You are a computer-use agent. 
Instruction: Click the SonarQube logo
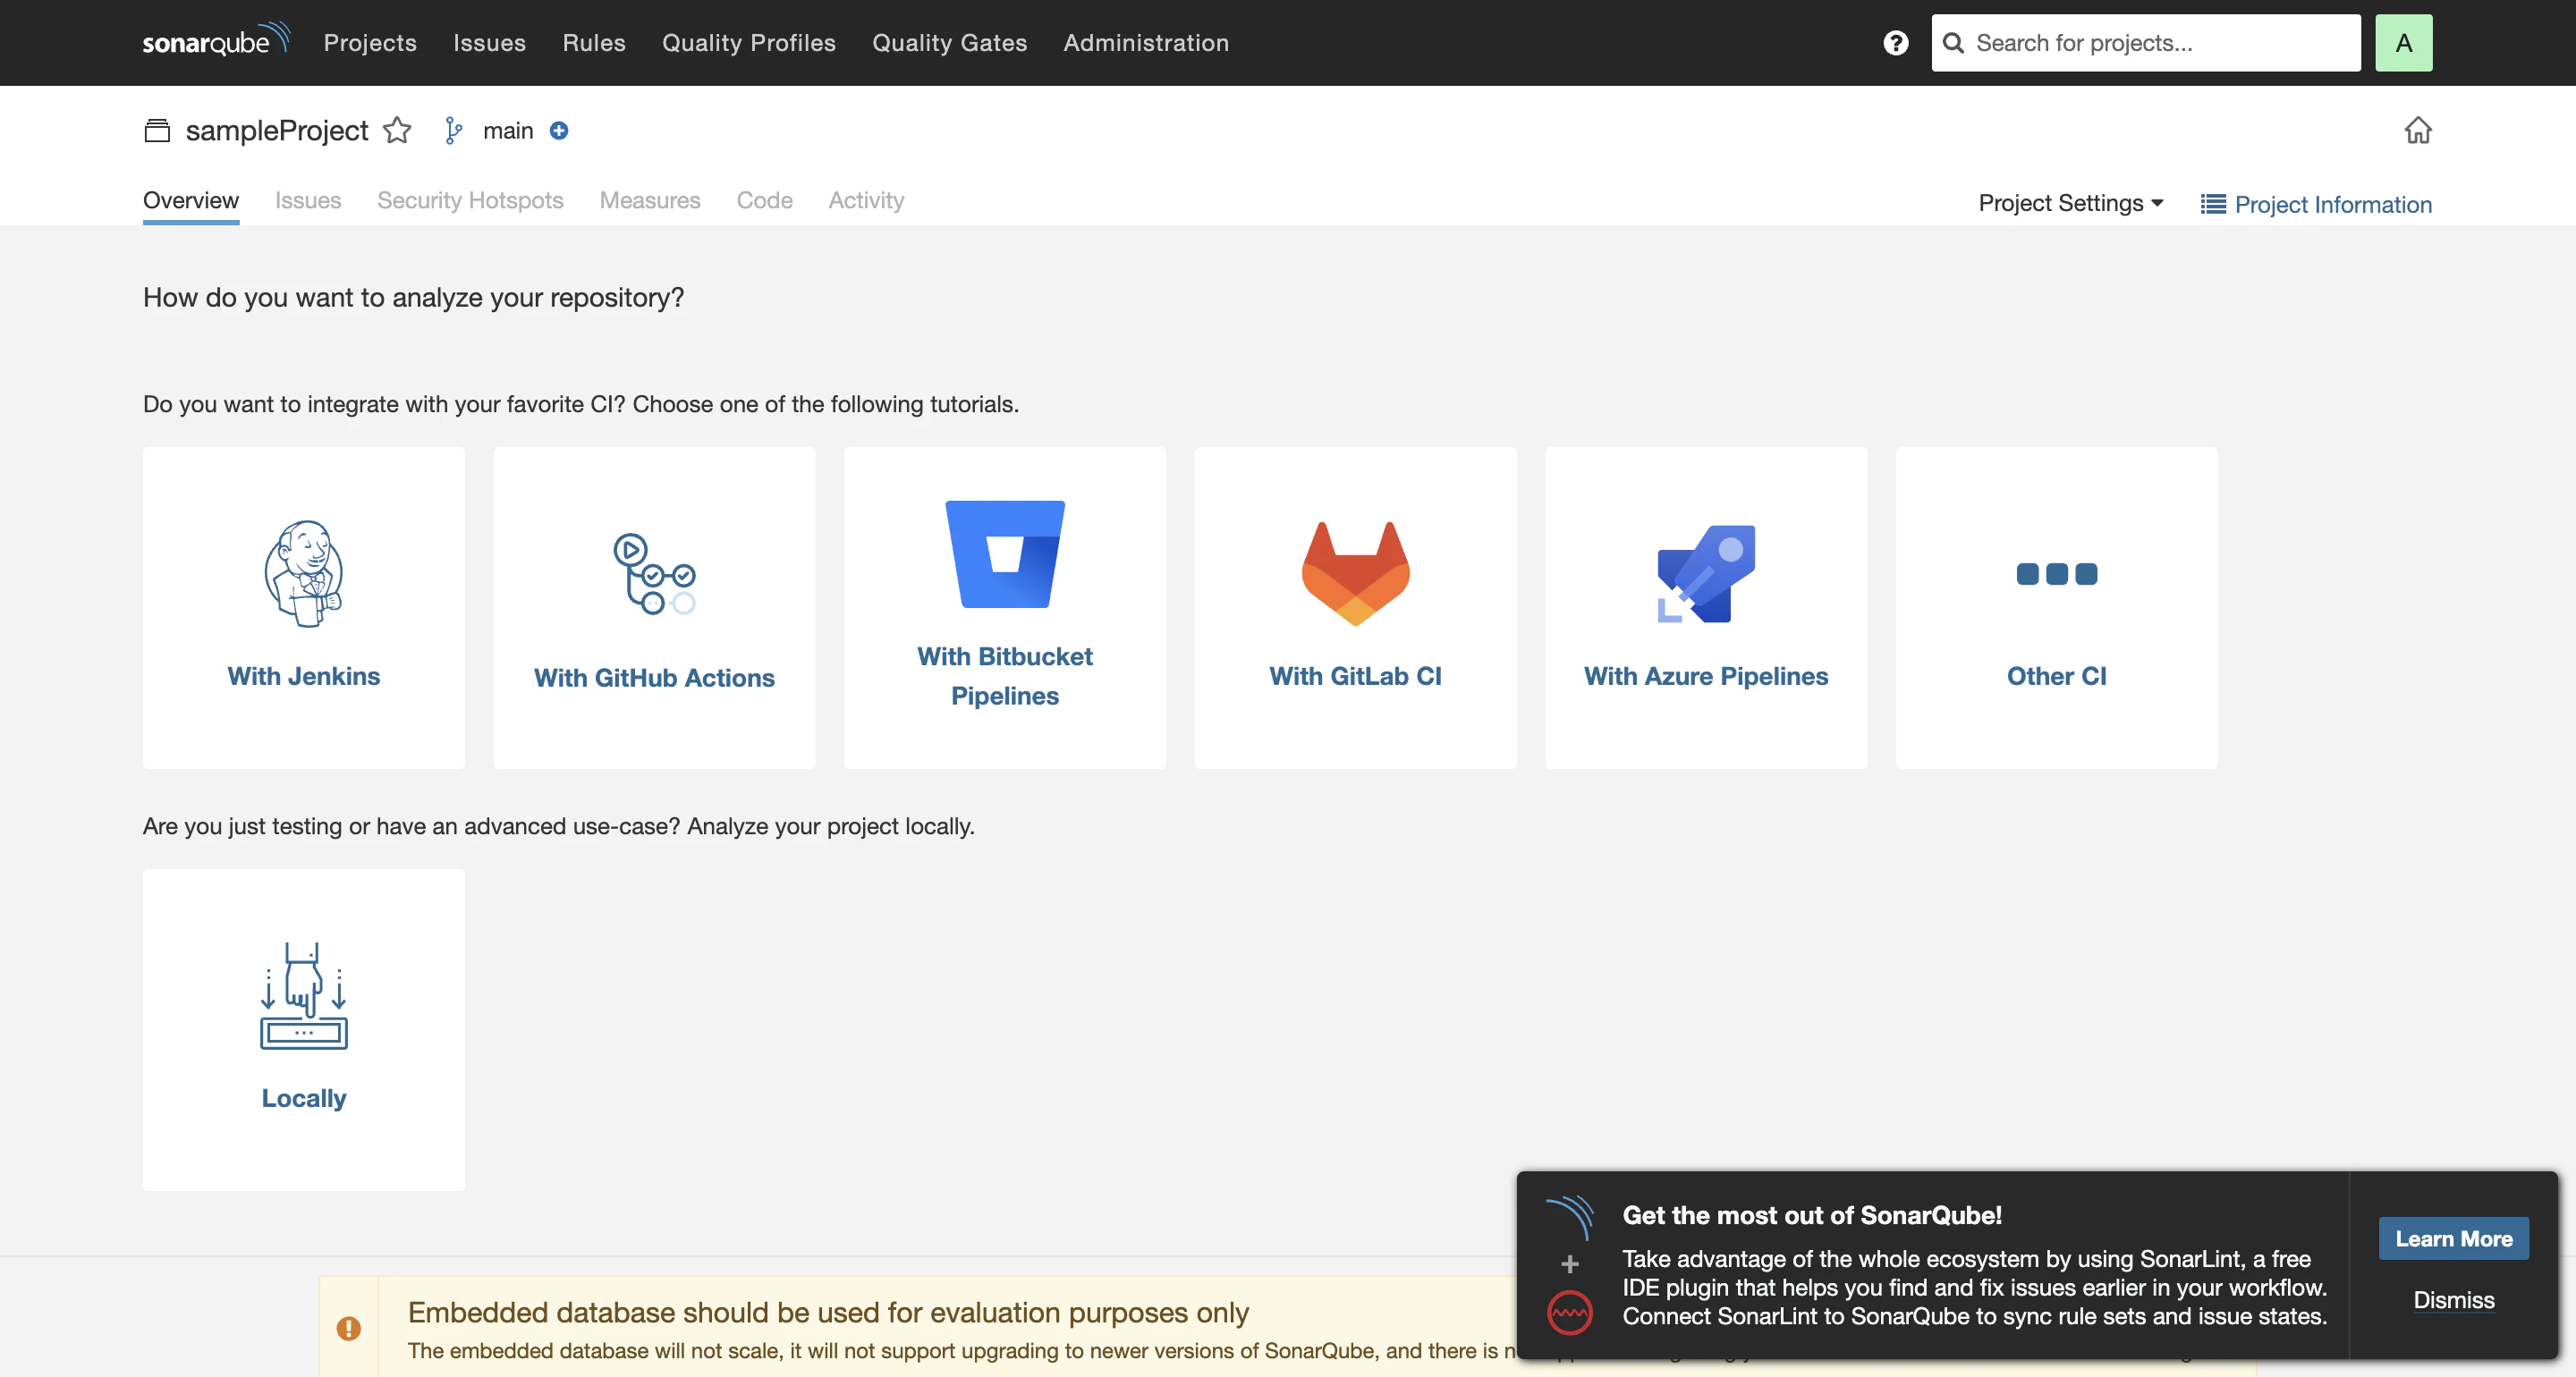(216, 41)
